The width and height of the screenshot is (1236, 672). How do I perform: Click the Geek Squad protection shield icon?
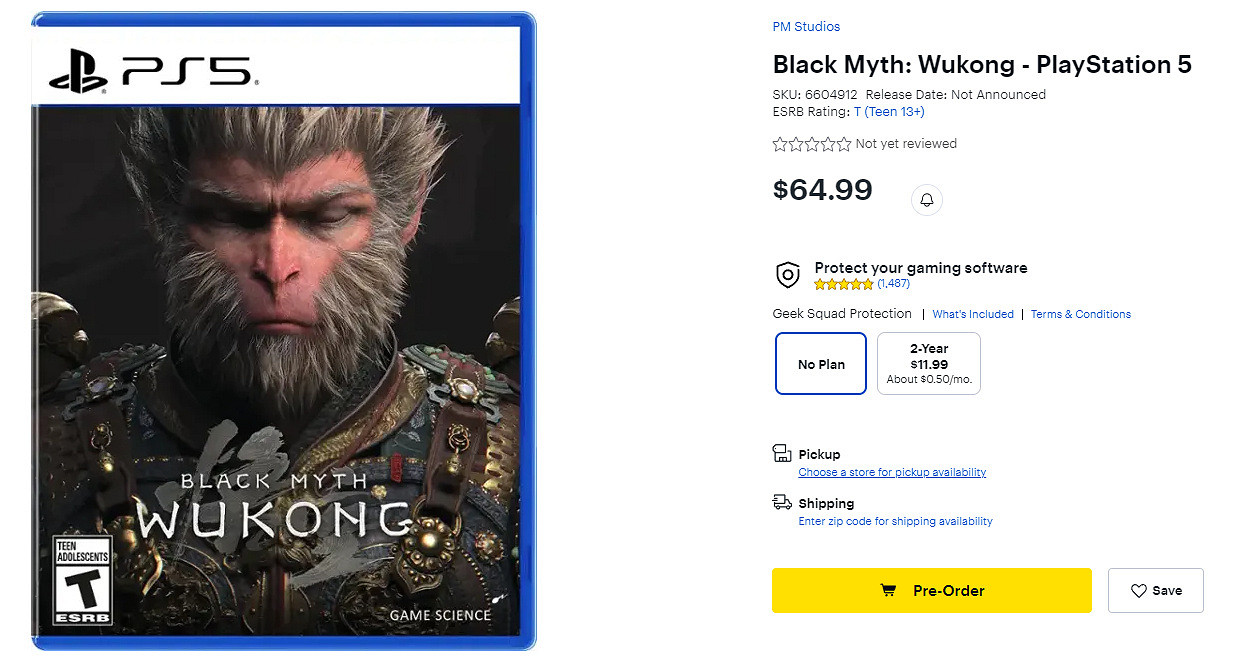click(788, 275)
